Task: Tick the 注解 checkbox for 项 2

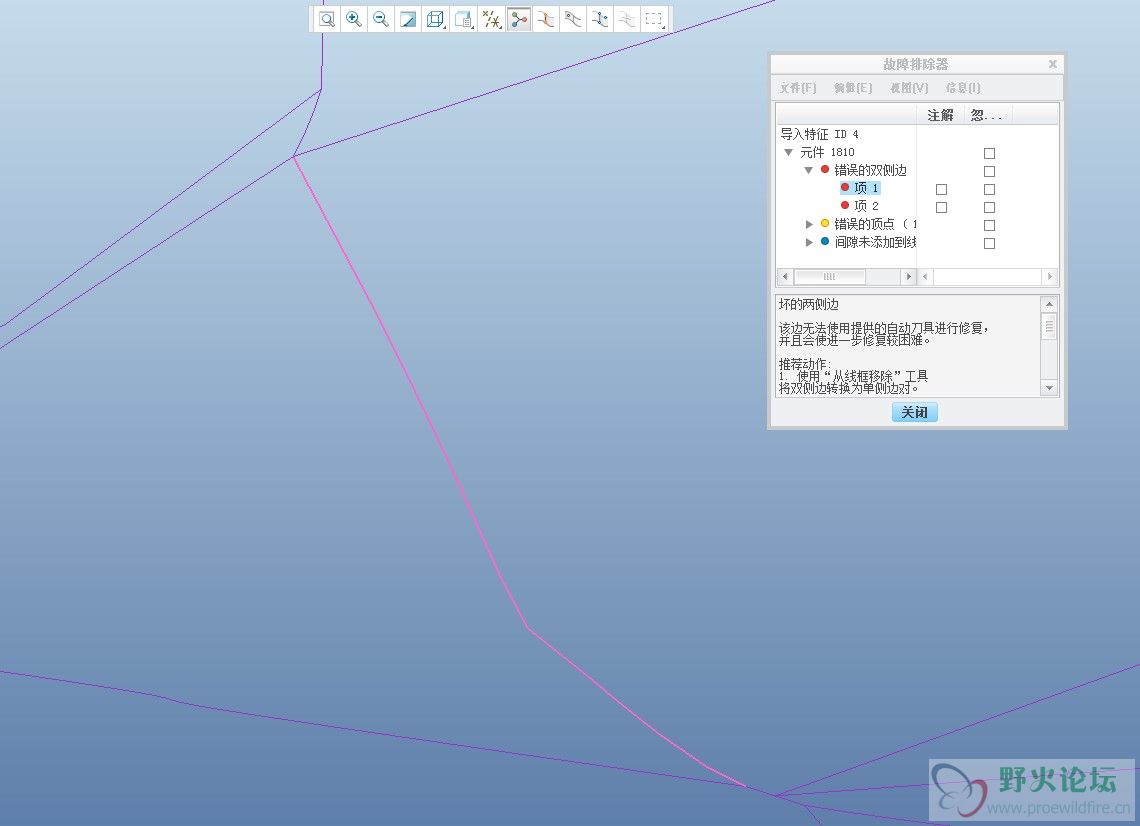Action: 942,207
